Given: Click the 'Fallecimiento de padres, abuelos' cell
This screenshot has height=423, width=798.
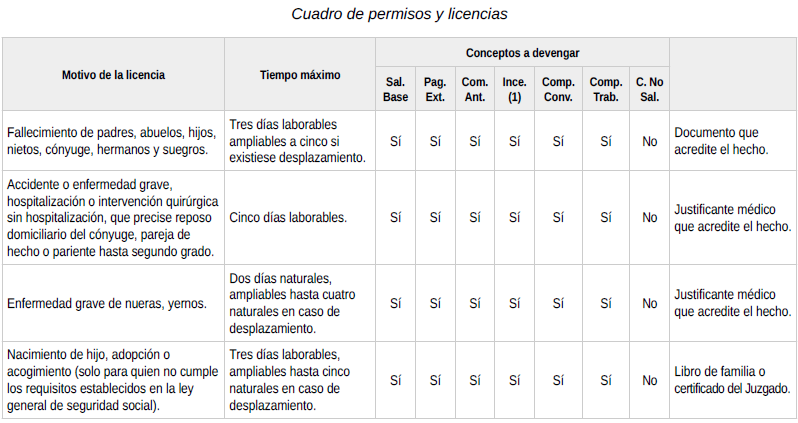Looking at the screenshot, I should [x=112, y=141].
